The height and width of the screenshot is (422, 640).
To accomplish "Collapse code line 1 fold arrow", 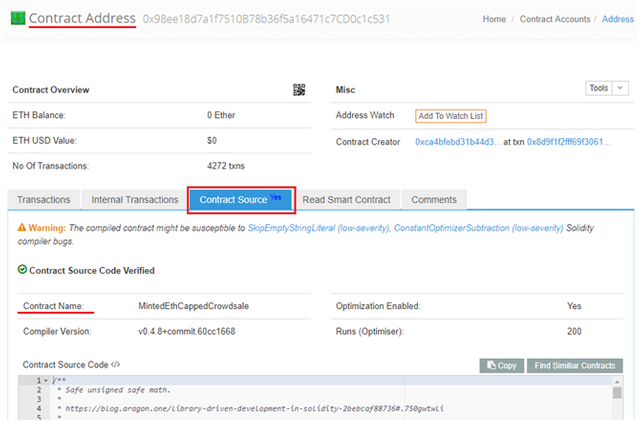I will click(46, 380).
